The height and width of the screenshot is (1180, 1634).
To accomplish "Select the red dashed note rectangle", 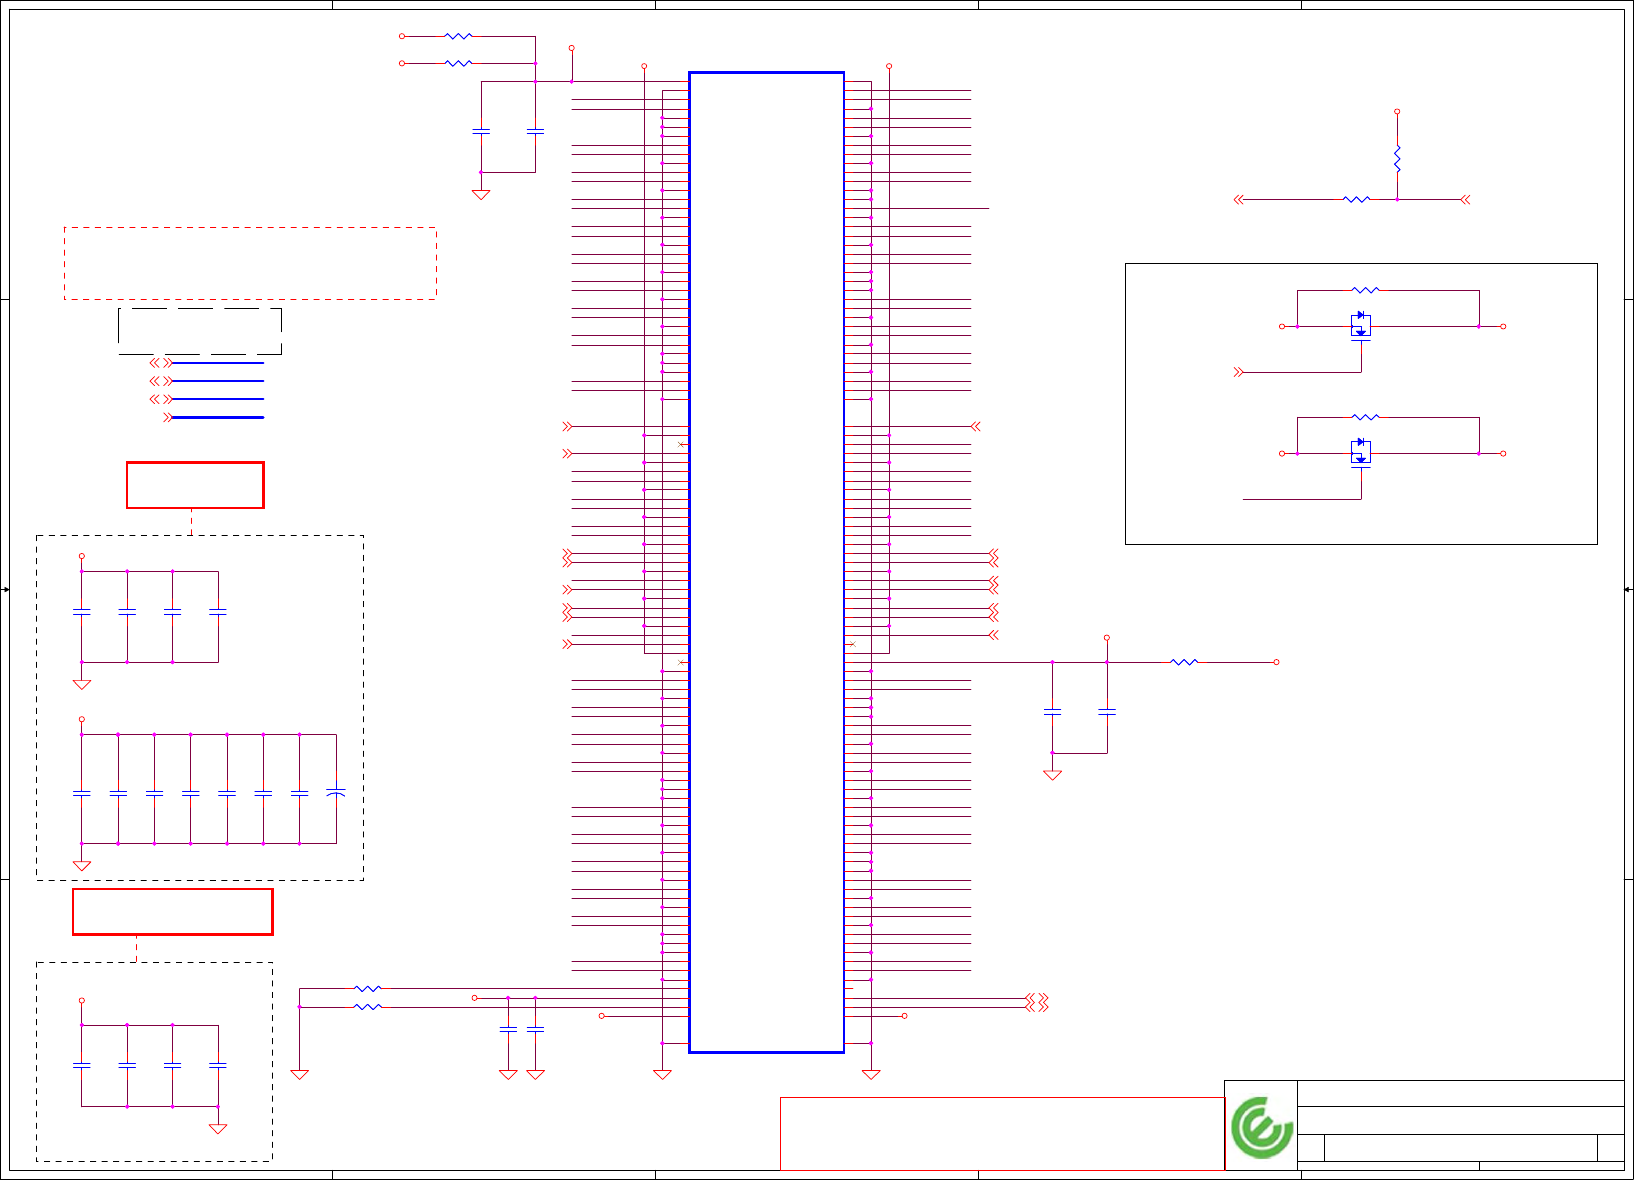I will [x=250, y=263].
